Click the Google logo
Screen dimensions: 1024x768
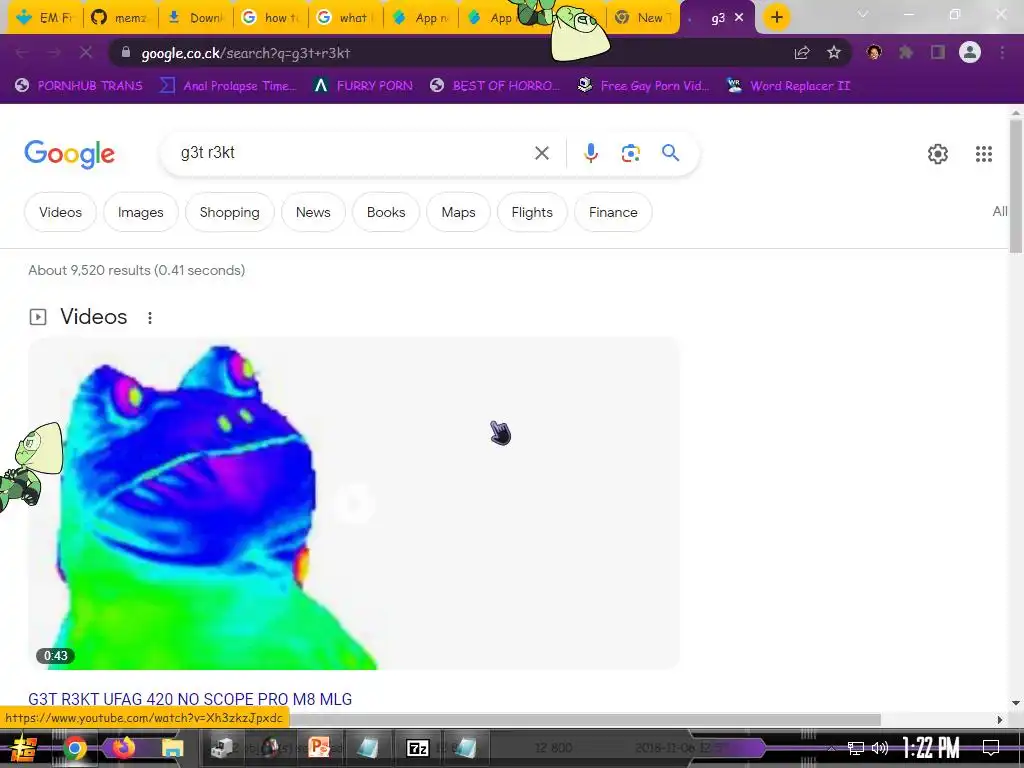point(69,154)
